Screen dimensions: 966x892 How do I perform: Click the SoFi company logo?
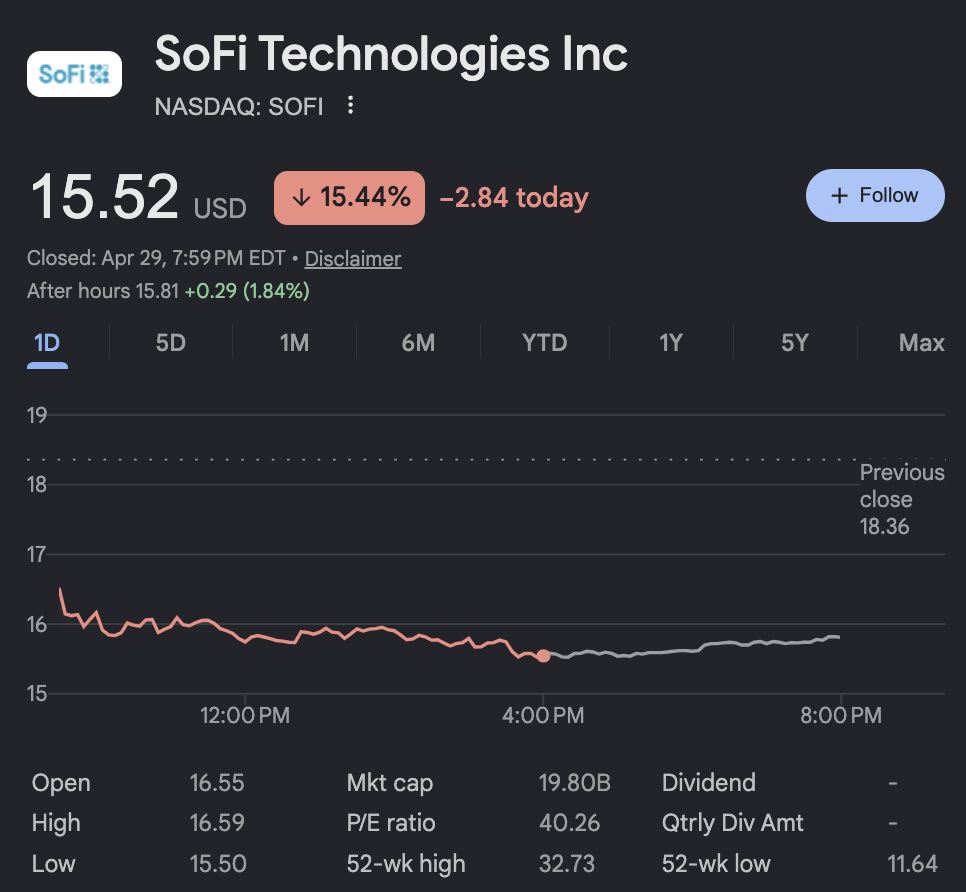[74, 74]
